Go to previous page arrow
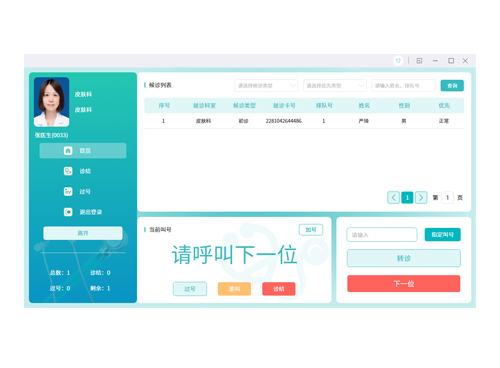 pos(393,198)
